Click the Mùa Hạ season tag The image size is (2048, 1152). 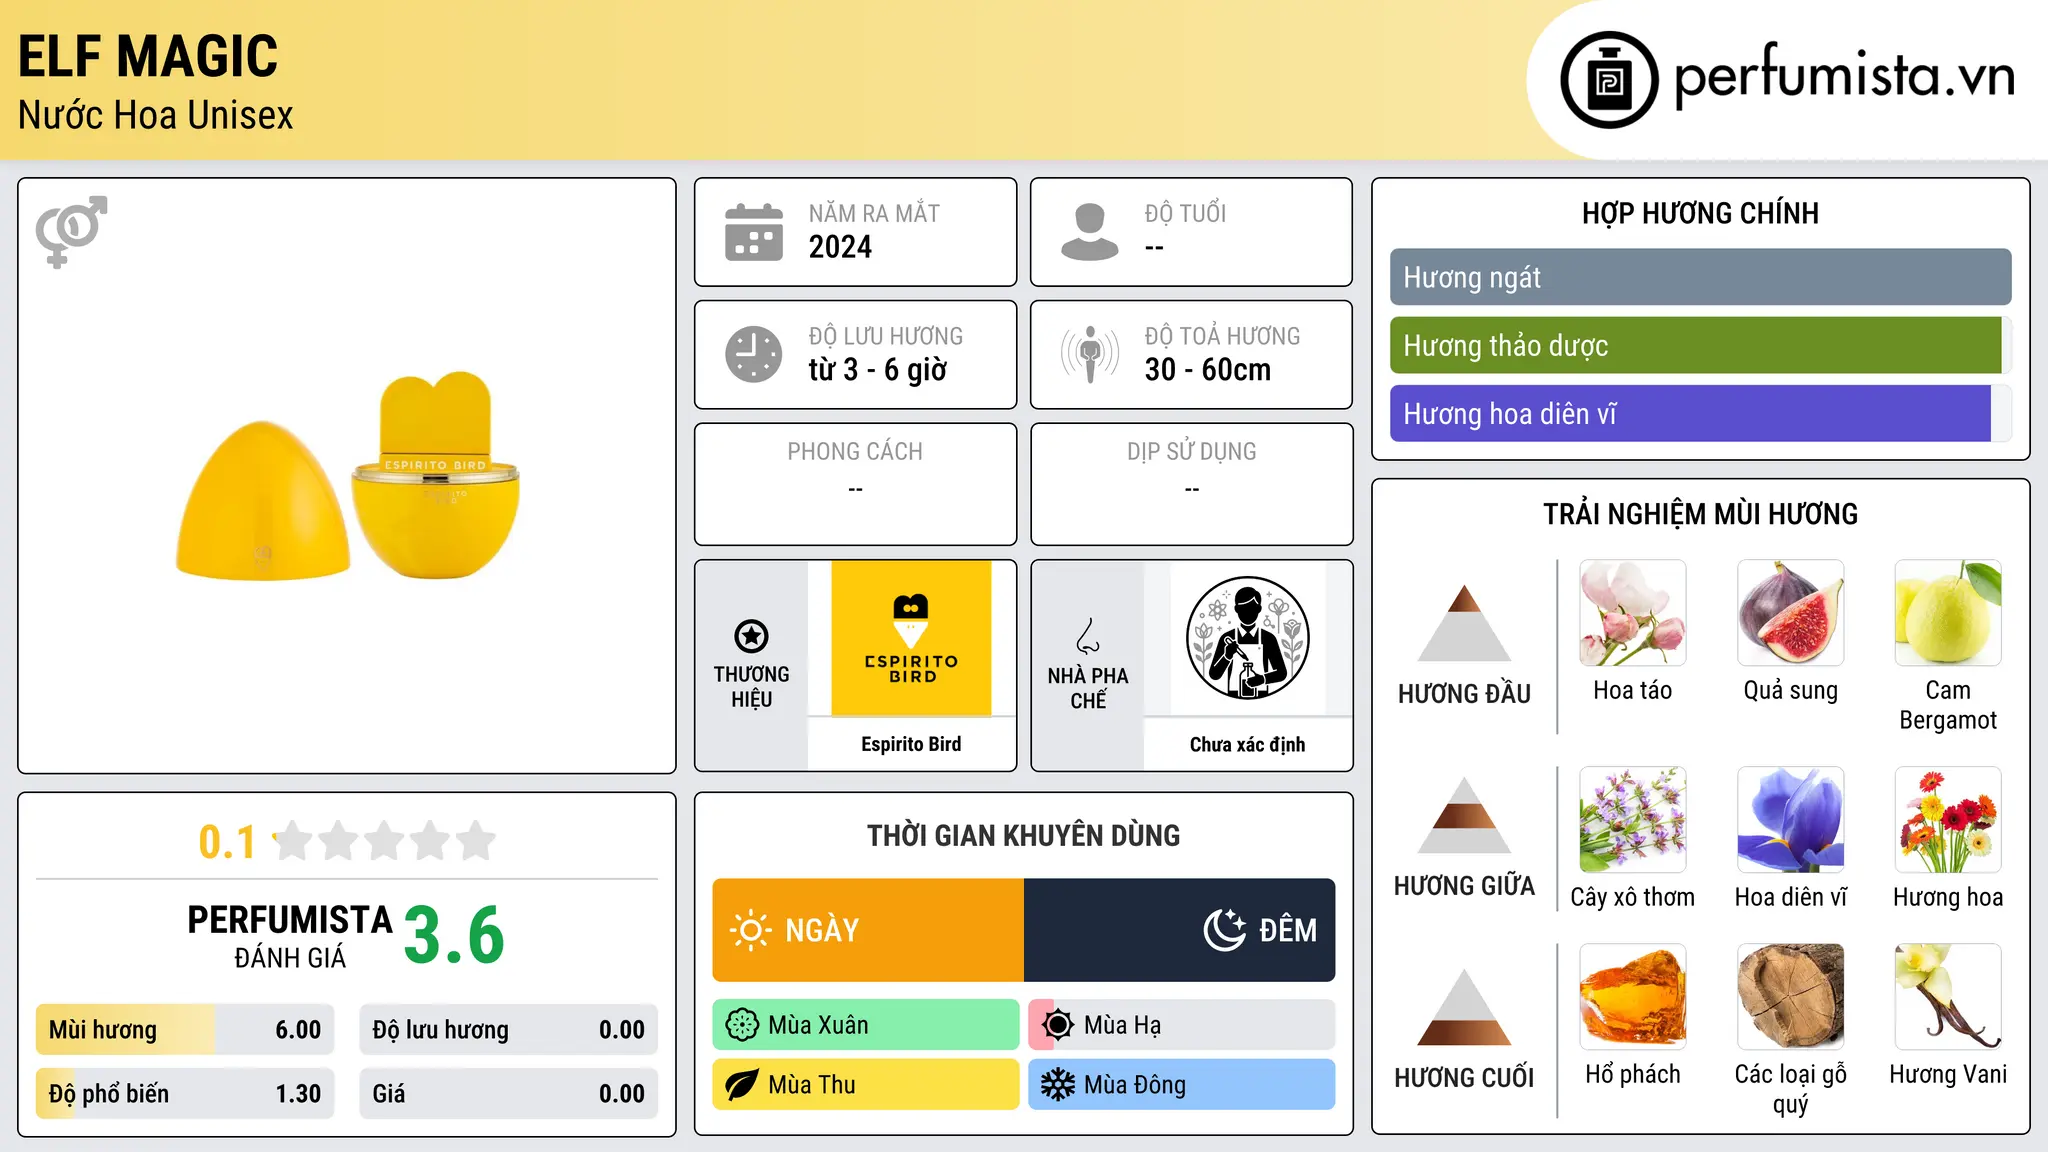pyautogui.click(x=1182, y=1025)
